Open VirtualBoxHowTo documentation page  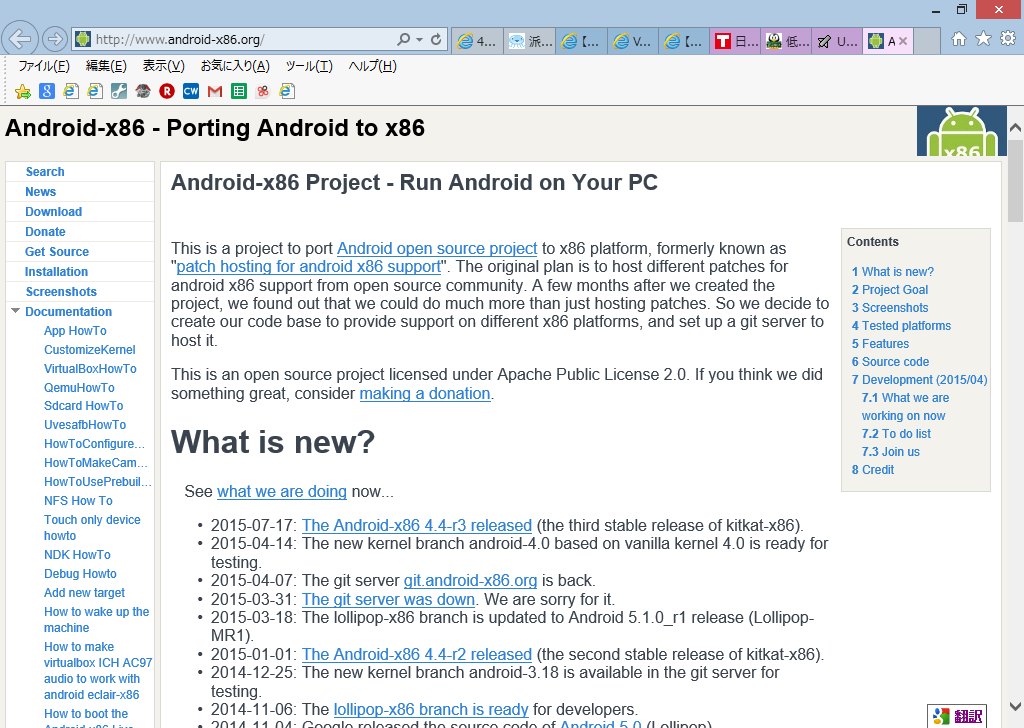(x=90, y=368)
